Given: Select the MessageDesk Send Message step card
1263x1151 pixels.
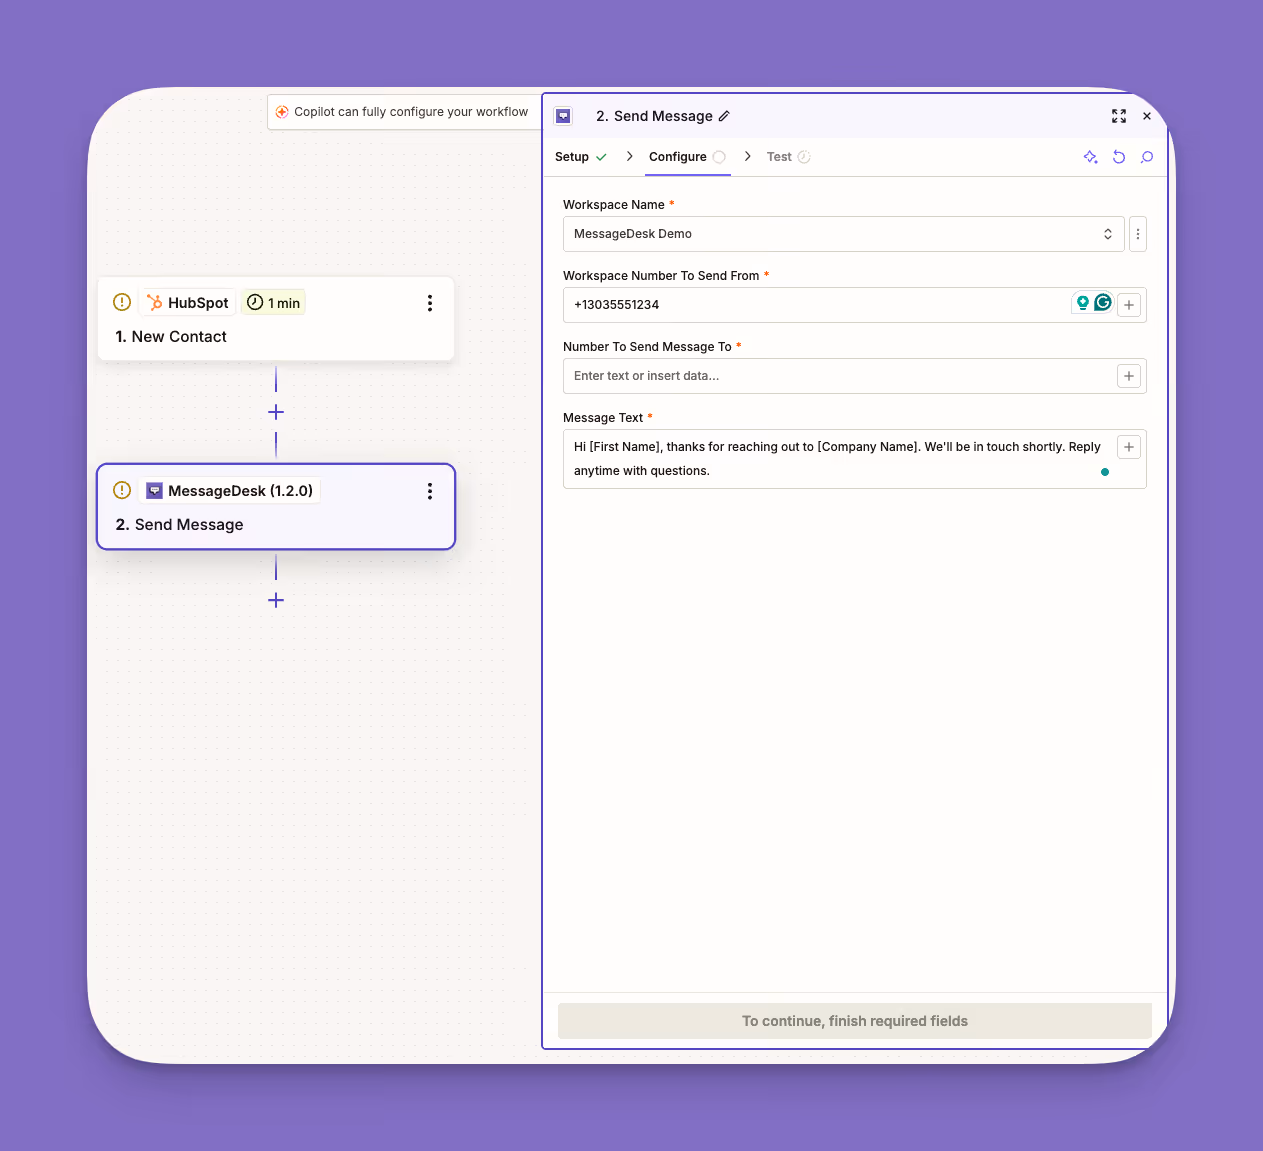Looking at the screenshot, I should point(276,507).
